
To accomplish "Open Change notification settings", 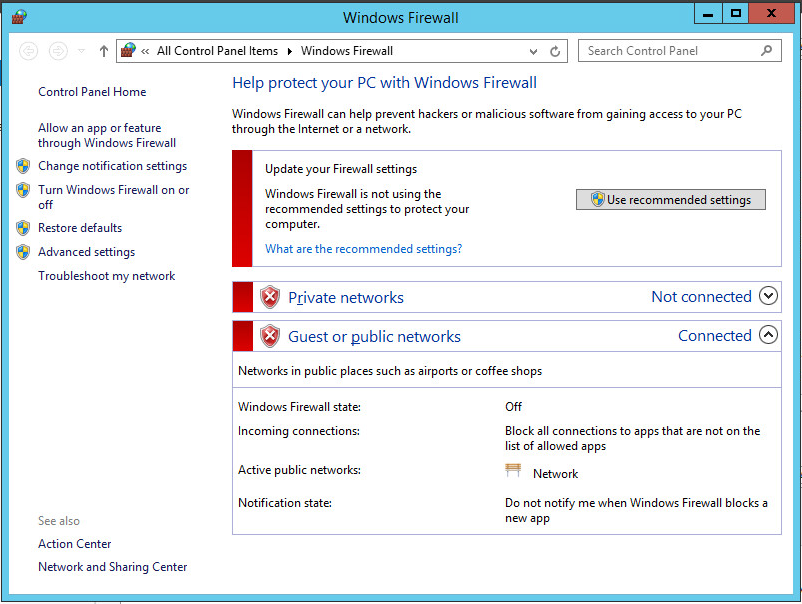I will pos(113,166).
